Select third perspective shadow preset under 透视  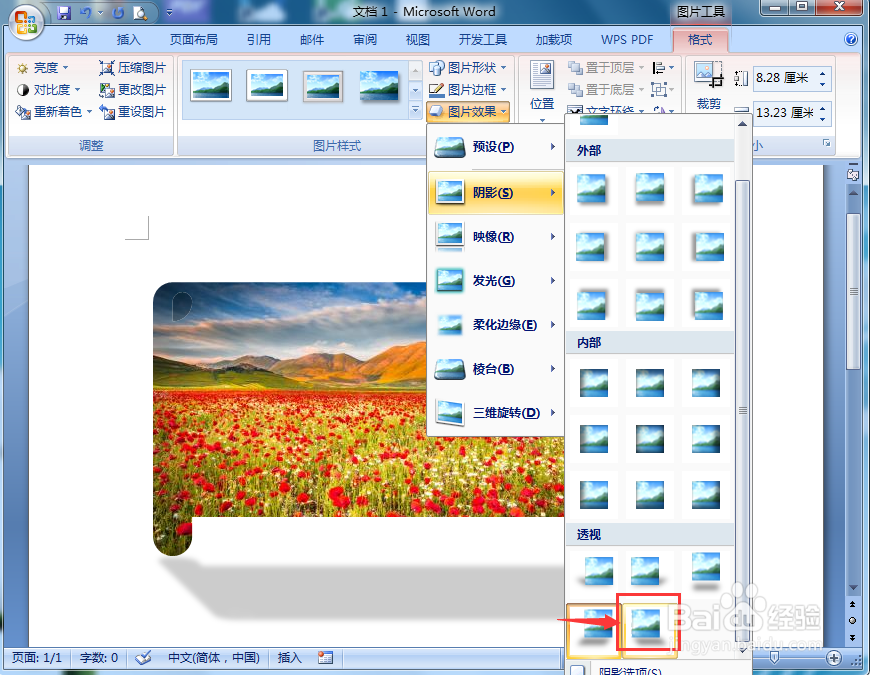(706, 570)
